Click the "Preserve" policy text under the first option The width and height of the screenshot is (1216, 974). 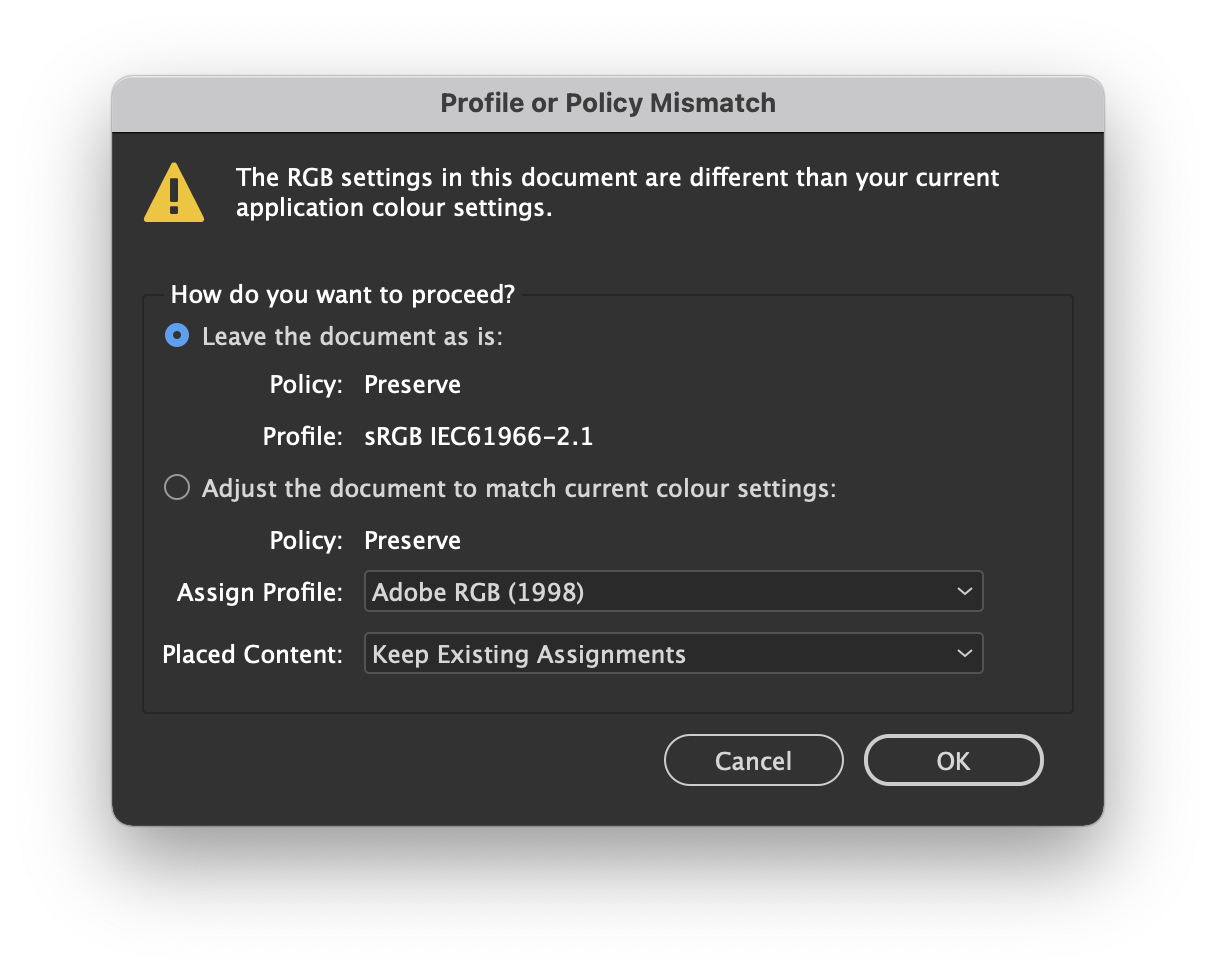412,384
